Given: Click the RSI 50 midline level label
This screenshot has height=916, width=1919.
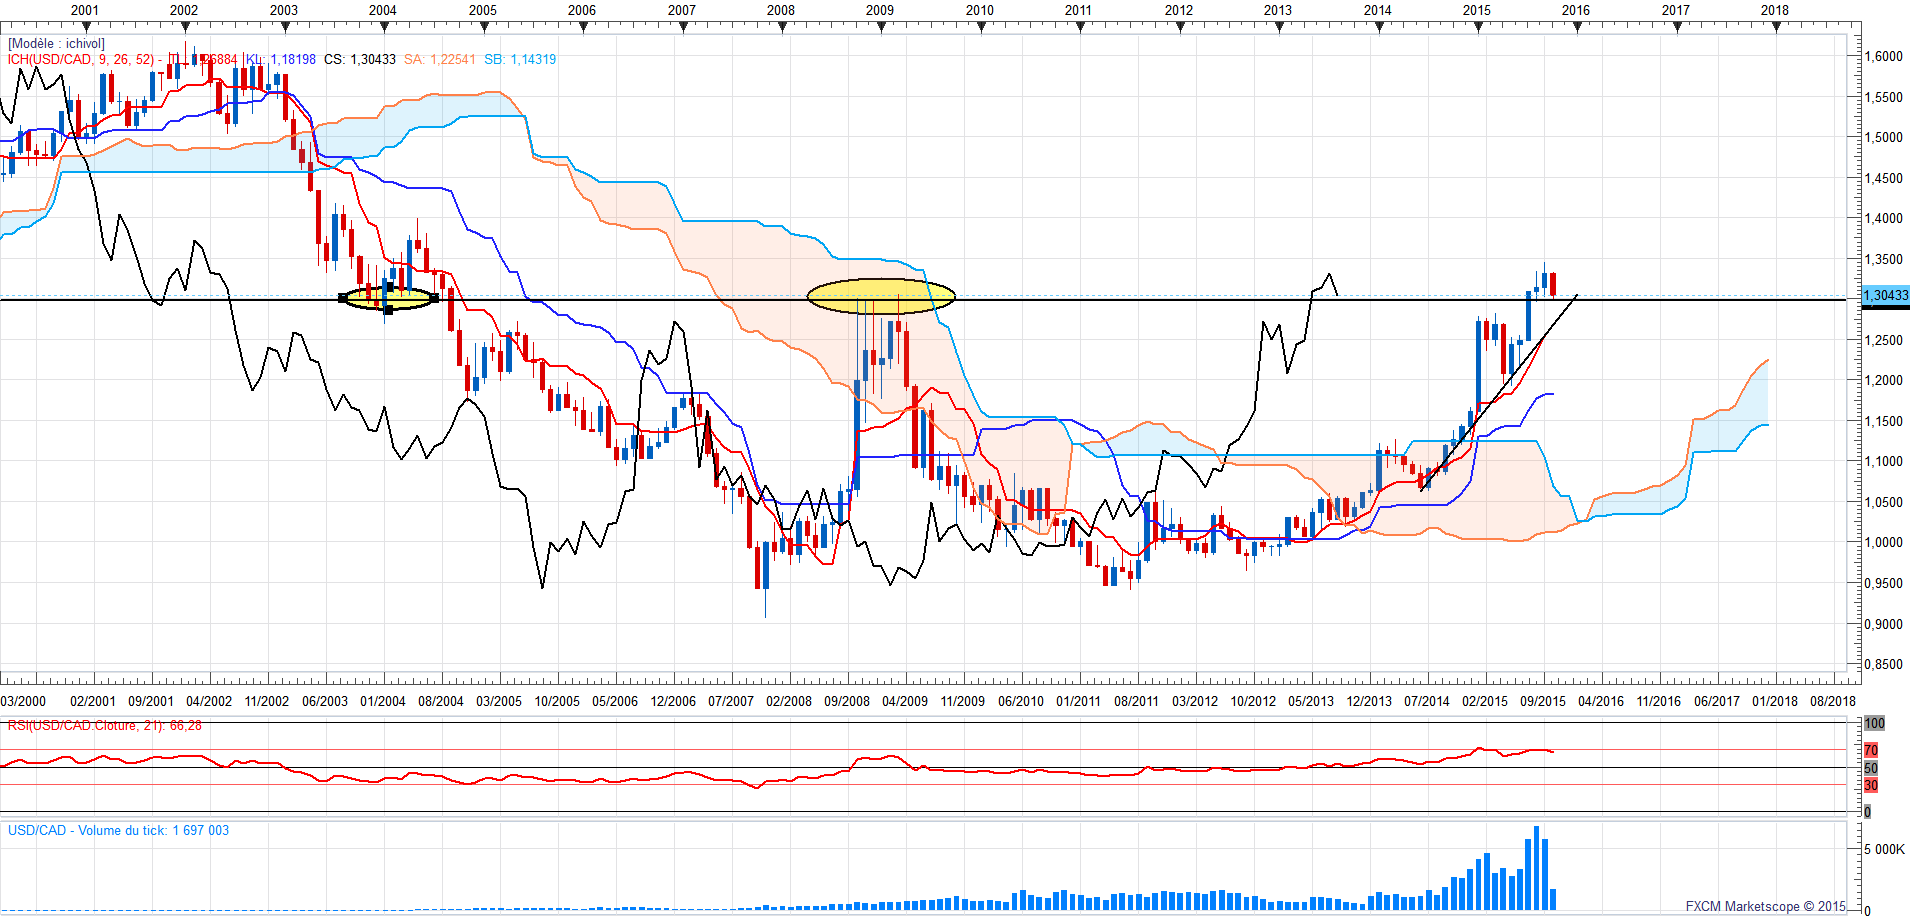Looking at the screenshot, I should [x=1871, y=768].
